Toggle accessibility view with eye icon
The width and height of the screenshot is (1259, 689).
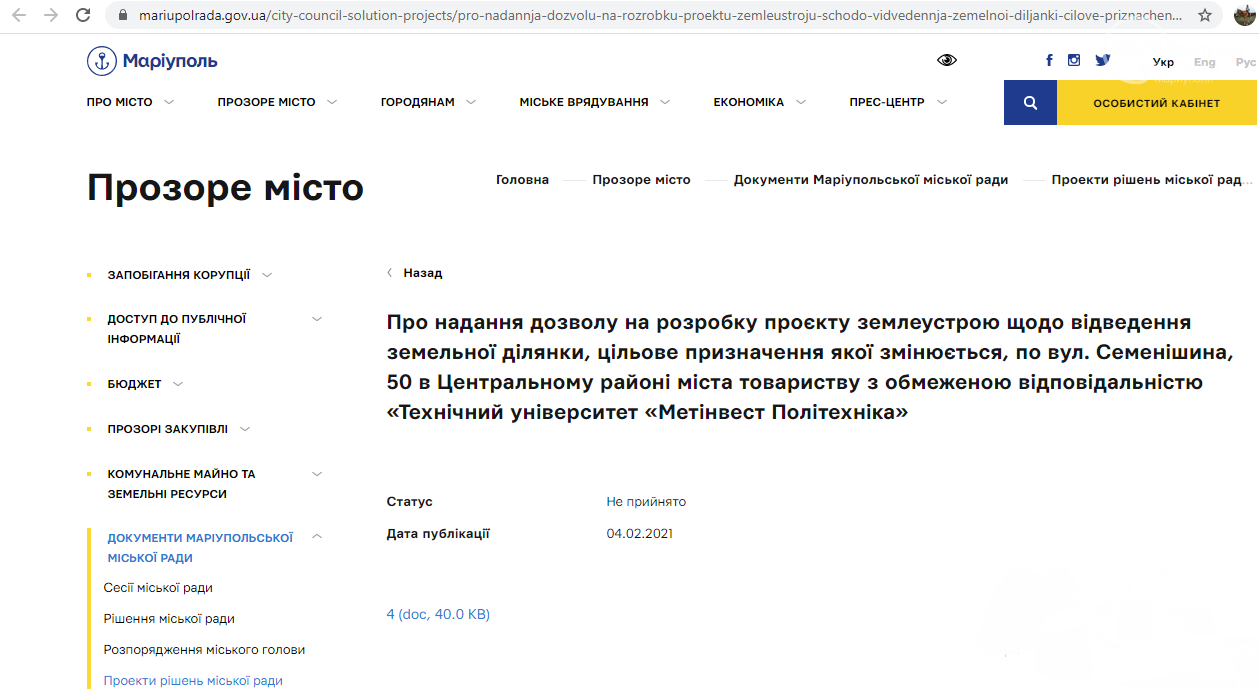click(x=946, y=60)
